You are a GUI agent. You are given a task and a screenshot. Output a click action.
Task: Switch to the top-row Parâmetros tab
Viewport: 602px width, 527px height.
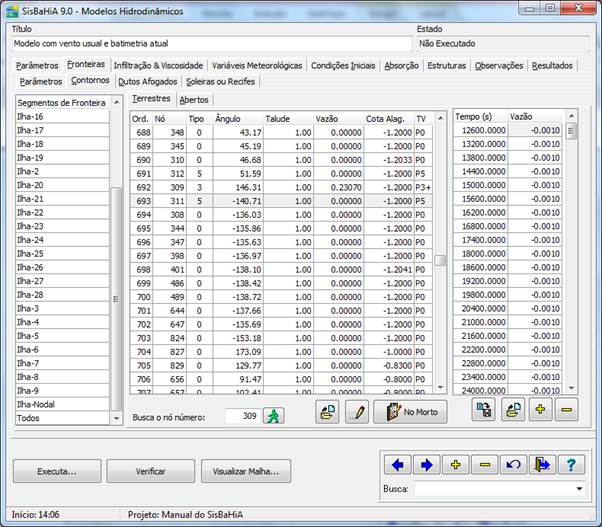click(x=37, y=66)
